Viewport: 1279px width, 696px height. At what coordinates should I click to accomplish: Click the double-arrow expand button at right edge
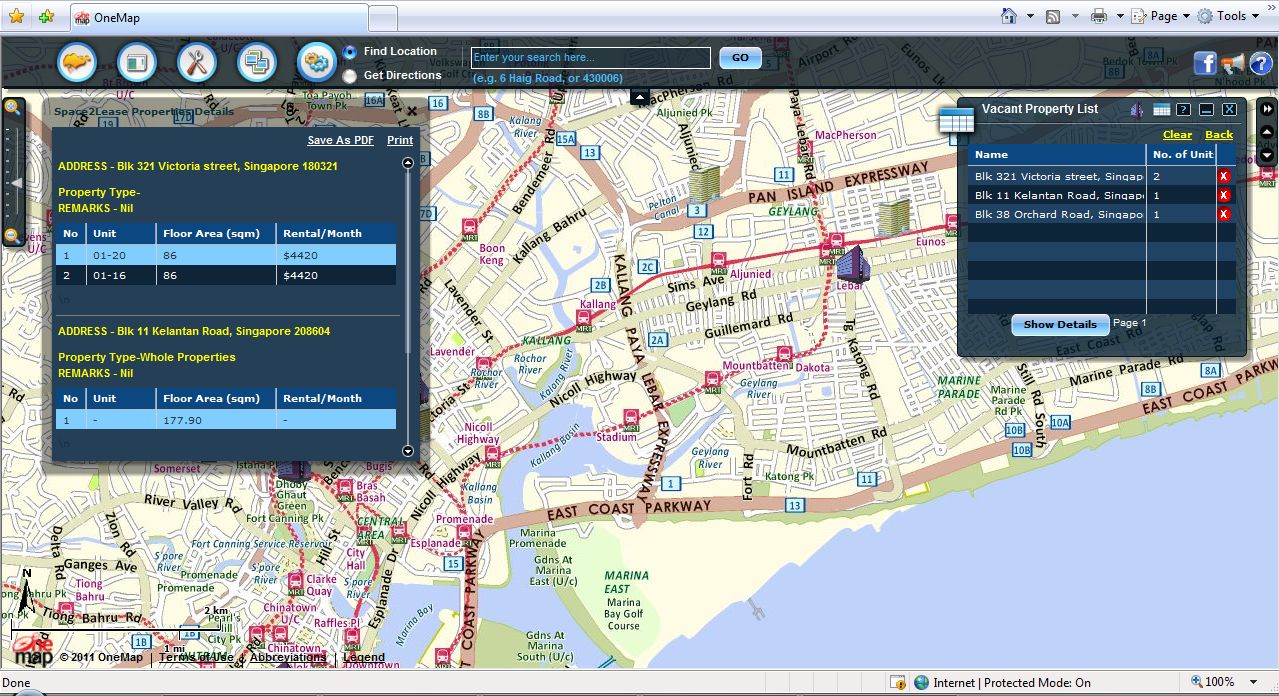click(1267, 109)
